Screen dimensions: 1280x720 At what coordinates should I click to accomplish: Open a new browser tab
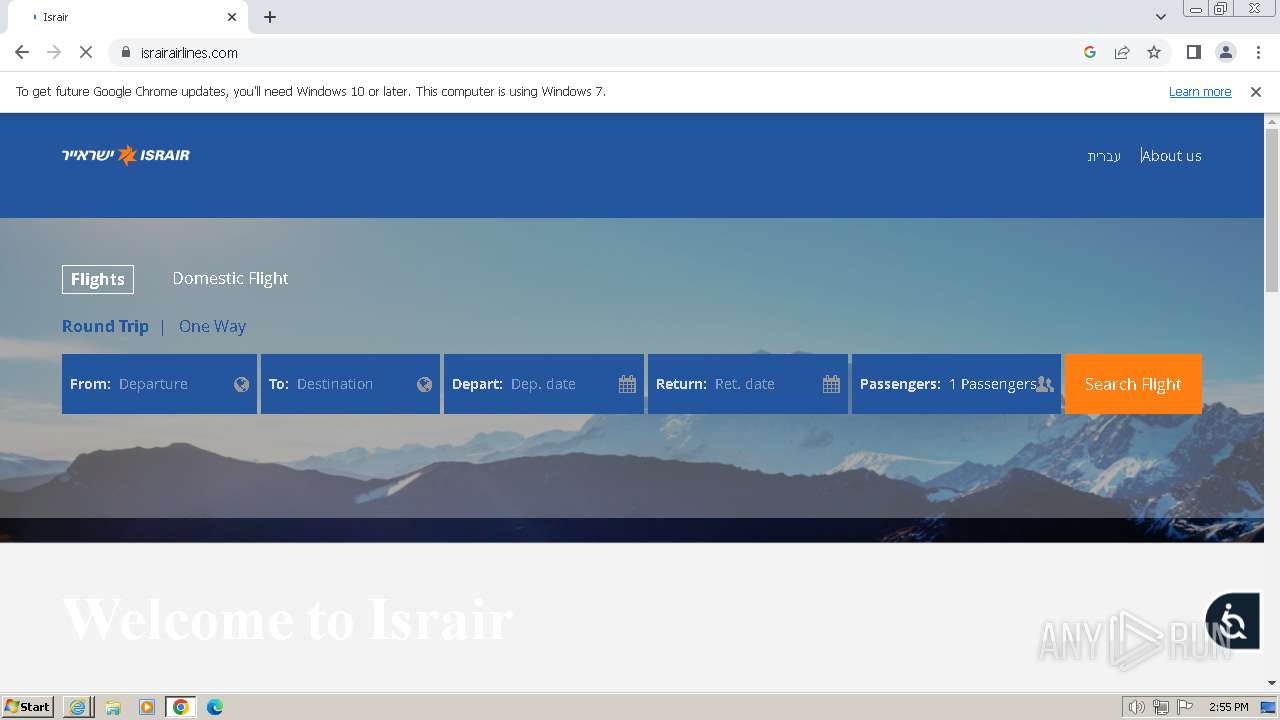[270, 17]
